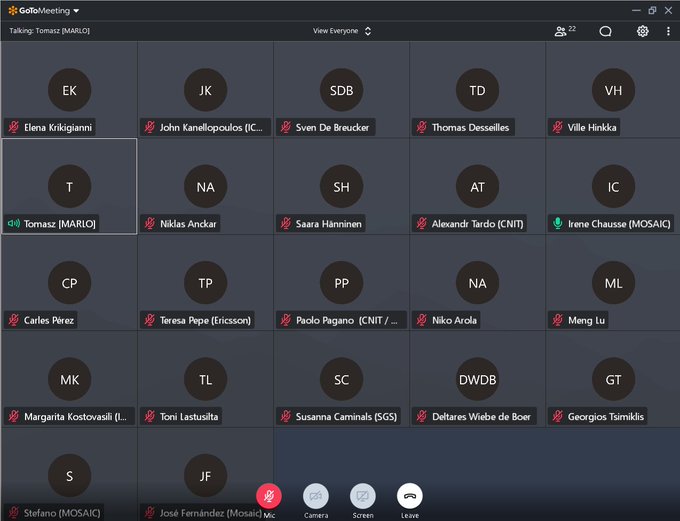Open the settings gear icon
Viewport: 680px width, 521px height.
tap(642, 31)
